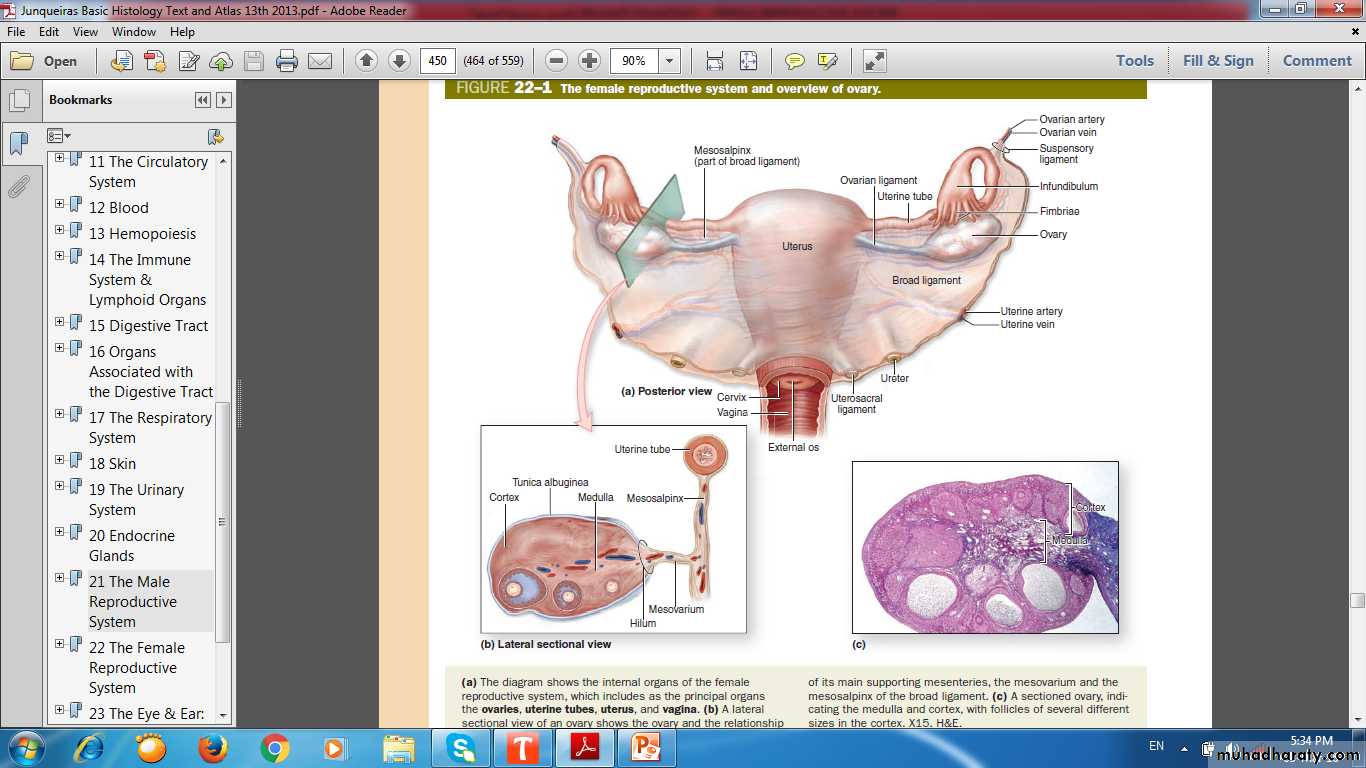Go to next page with down arrow

399,61
